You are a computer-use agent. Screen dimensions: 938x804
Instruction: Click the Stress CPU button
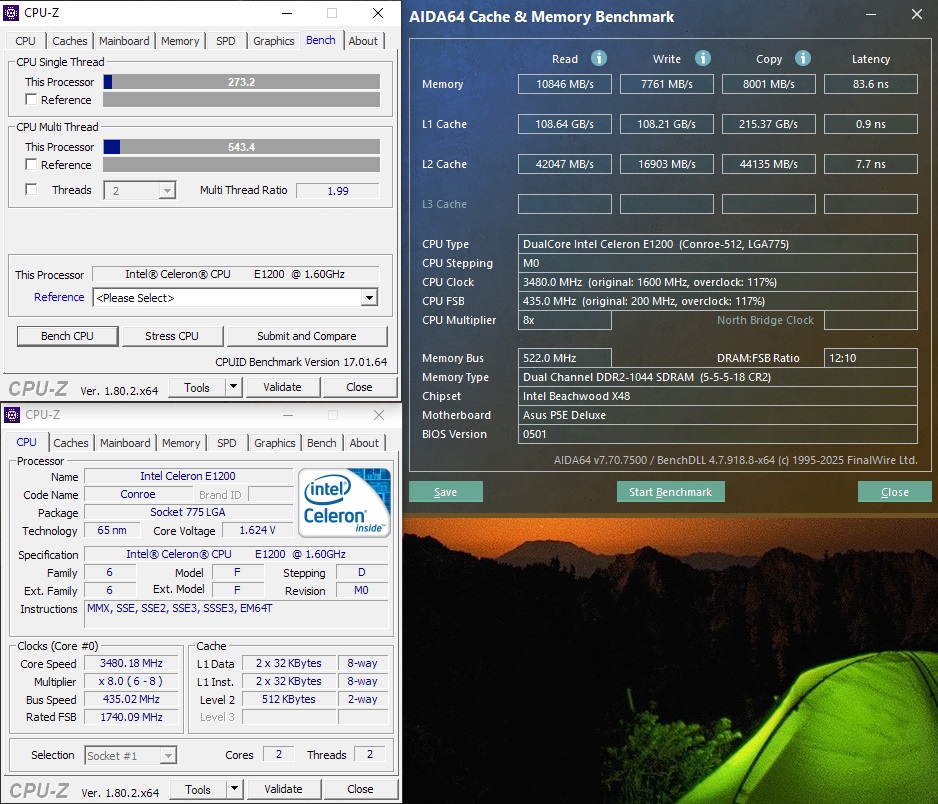coord(172,336)
